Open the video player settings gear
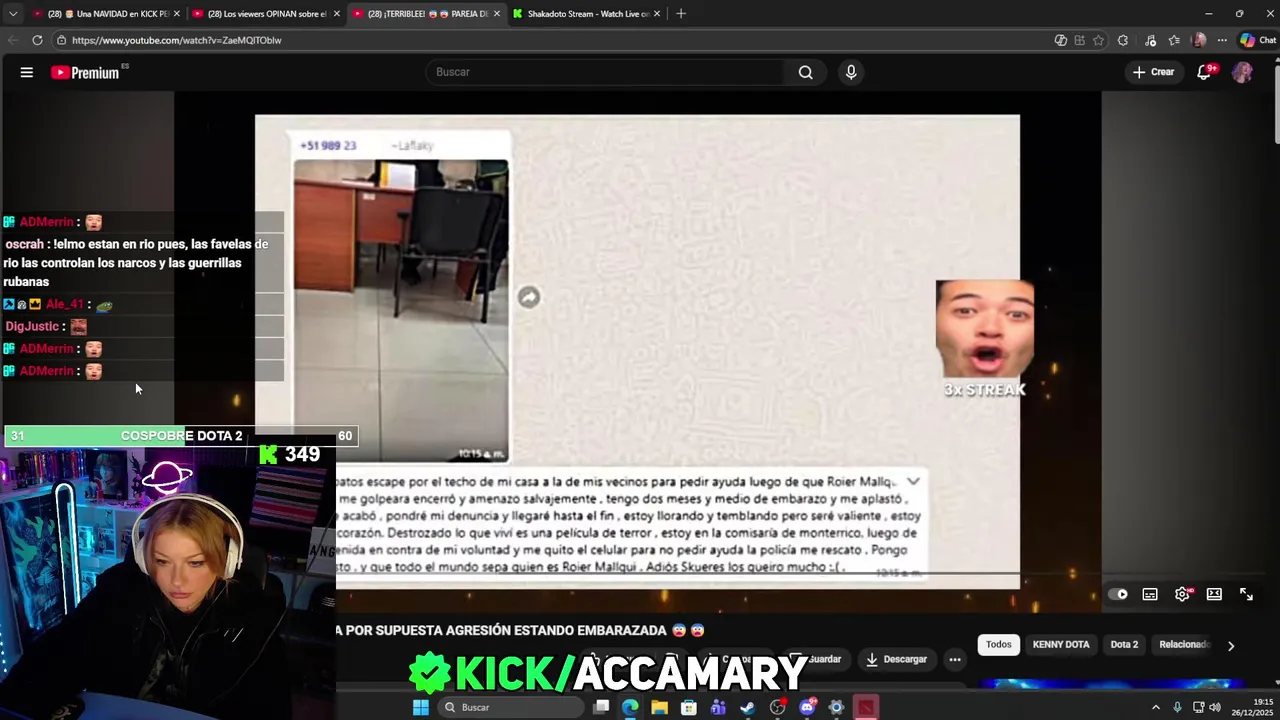The image size is (1280, 720). pos(1182,594)
